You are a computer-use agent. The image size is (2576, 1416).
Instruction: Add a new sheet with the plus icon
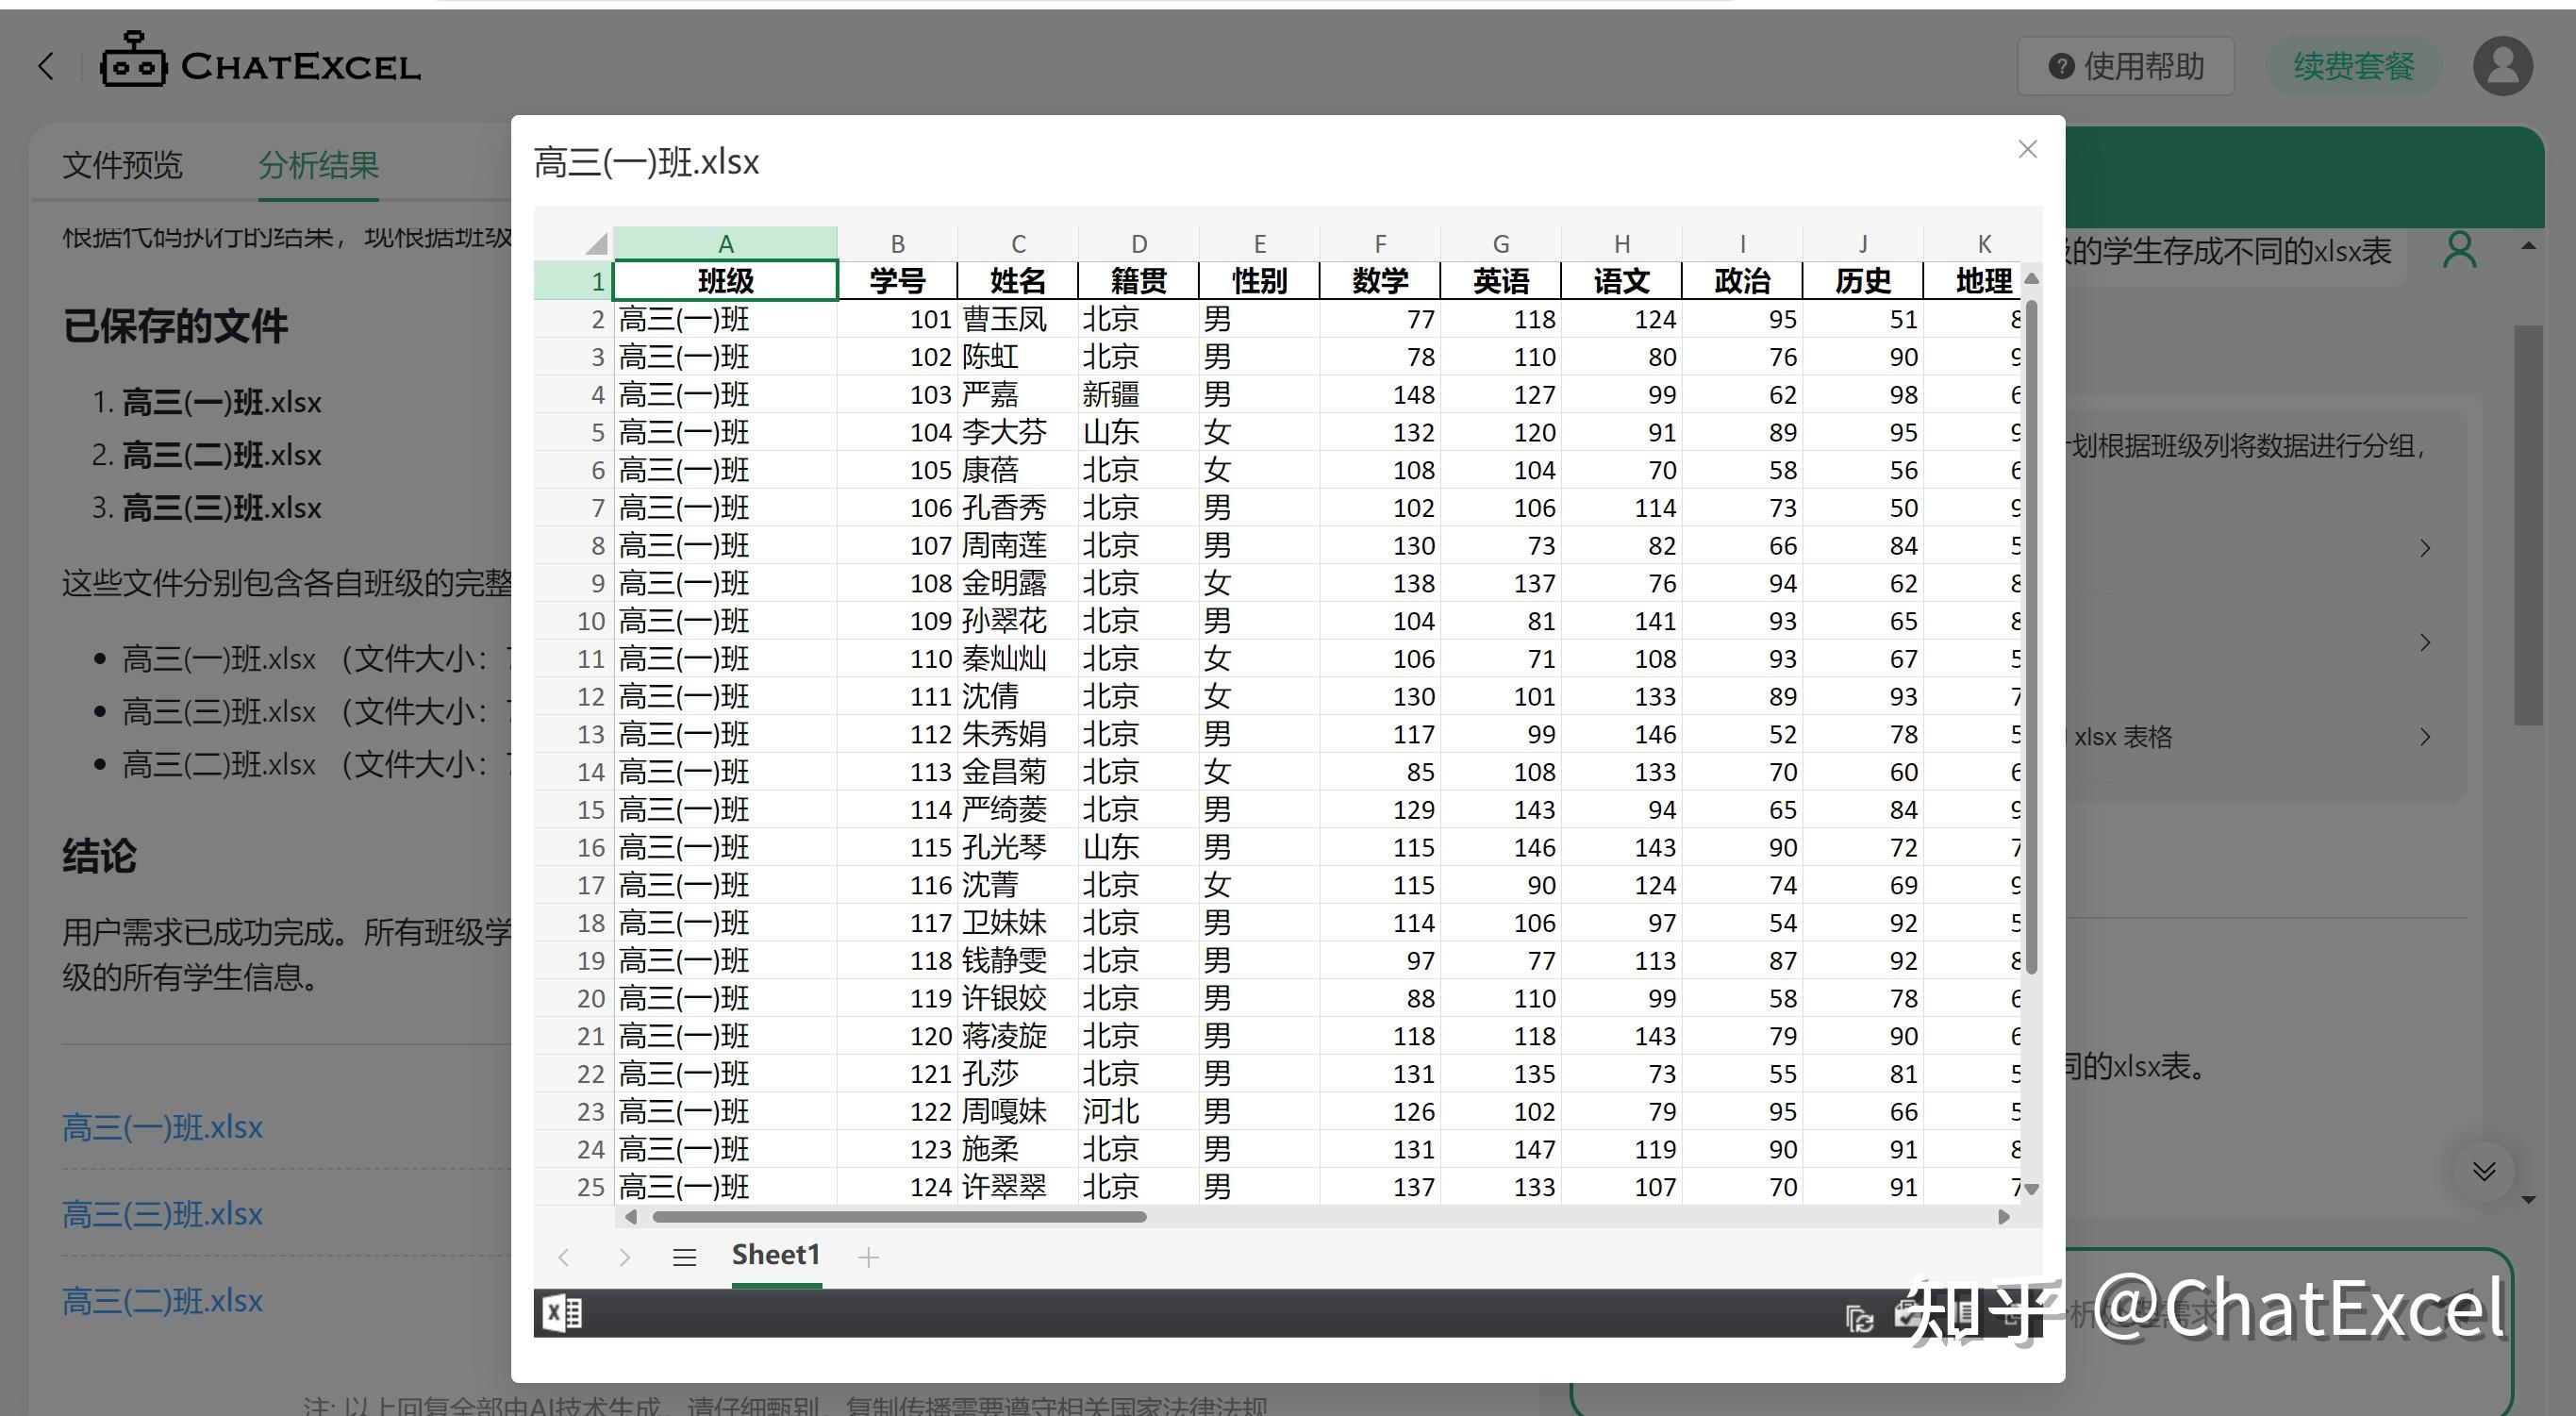pyautogui.click(x=869, y=1257)
